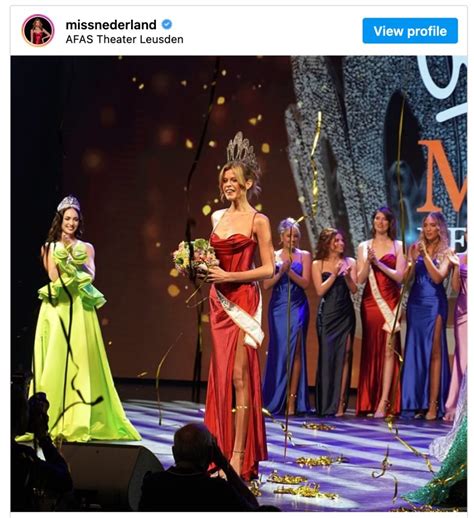Click the gold confetti pile on the stage floor
474x518 pixels.
(x=317, y=461)
